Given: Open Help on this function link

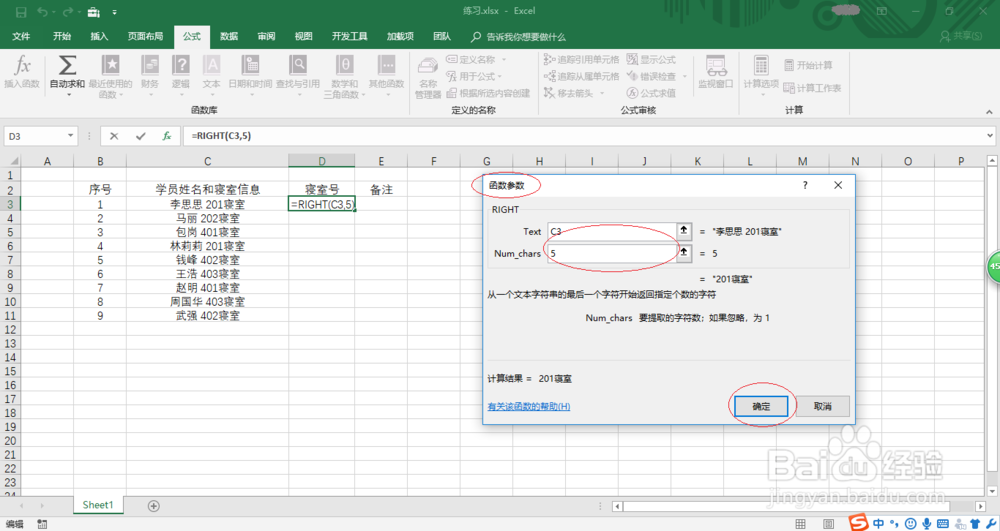Looking at the screenshot, I should pos(529,406).
